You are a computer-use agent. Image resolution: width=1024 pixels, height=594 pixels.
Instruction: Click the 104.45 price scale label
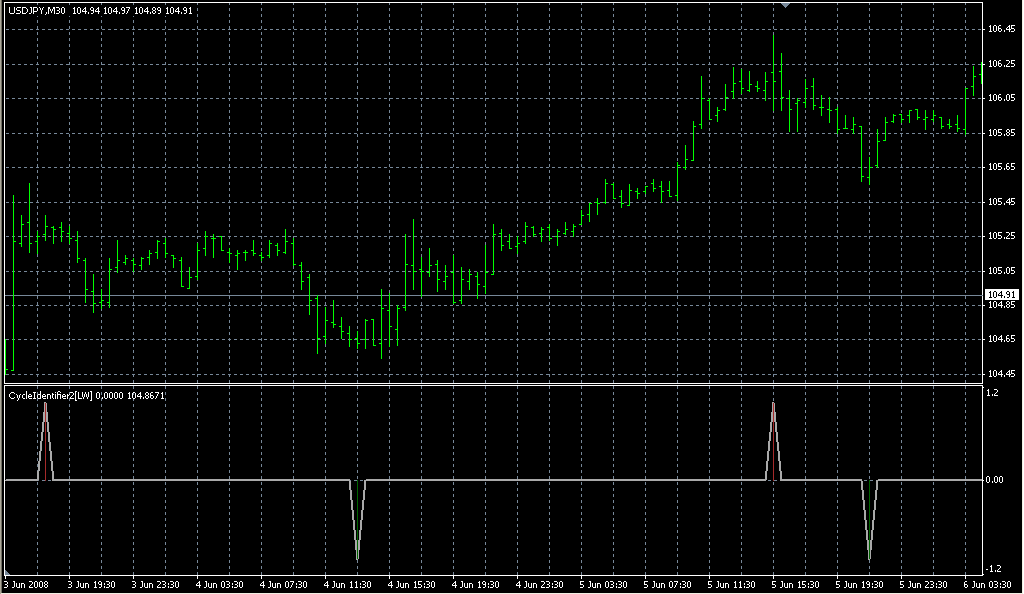(x=1001, y=373)
